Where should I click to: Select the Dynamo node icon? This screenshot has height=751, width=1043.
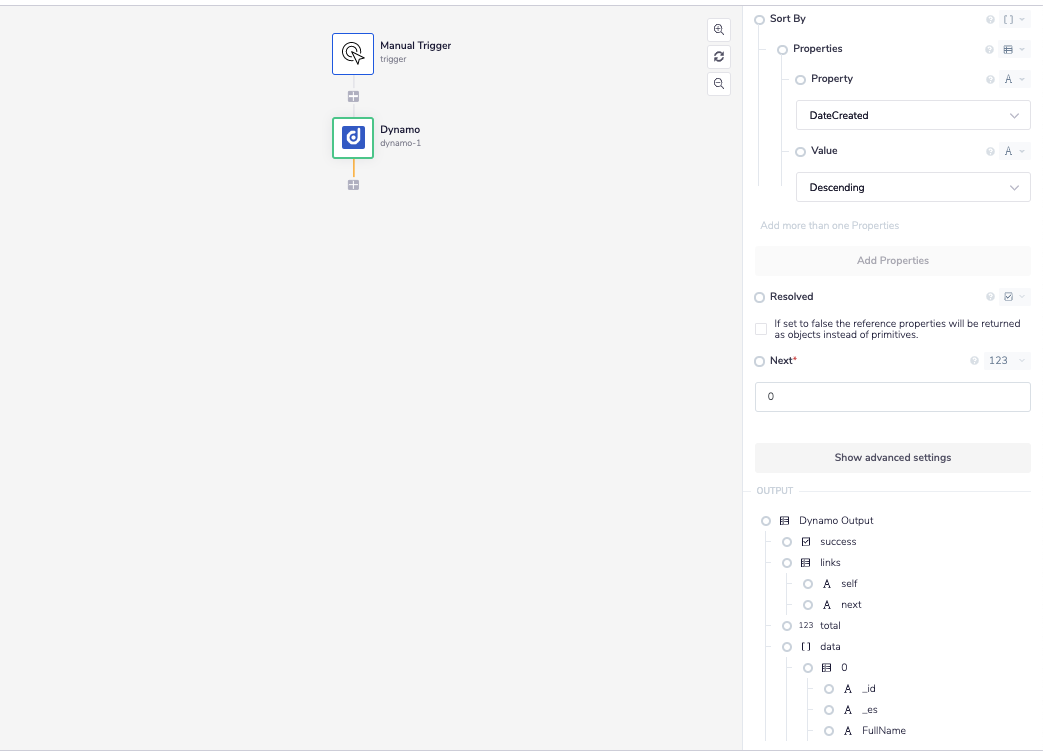click(x=353, y=138)
